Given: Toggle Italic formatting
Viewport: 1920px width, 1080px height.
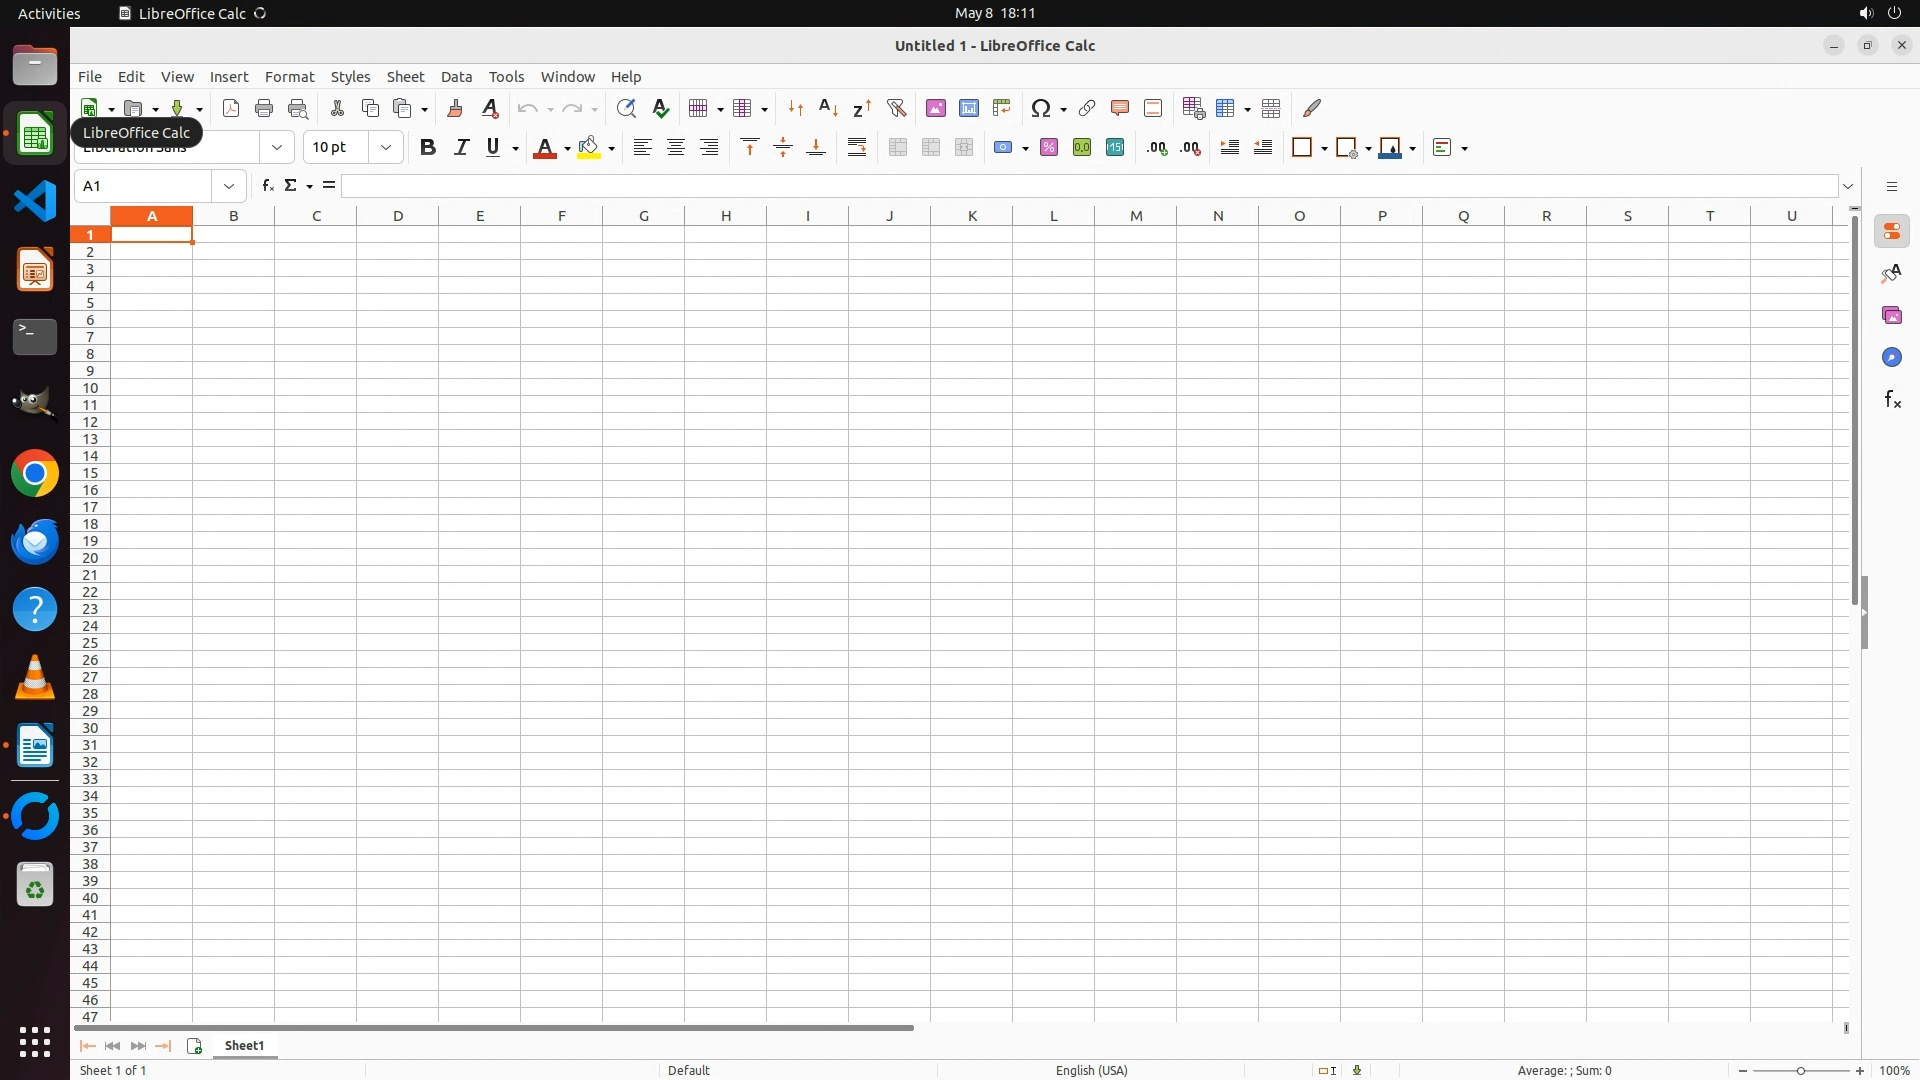Looking at the screenshot, I should click(x=461, y=148).
